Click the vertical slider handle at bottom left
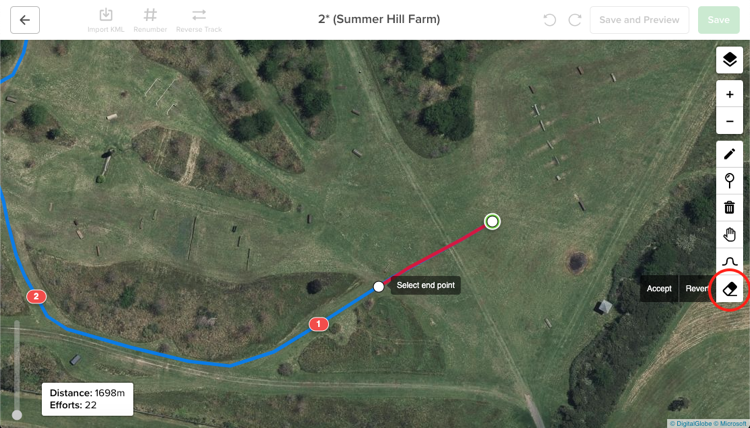750x428 pixels. tap(17, 415)
